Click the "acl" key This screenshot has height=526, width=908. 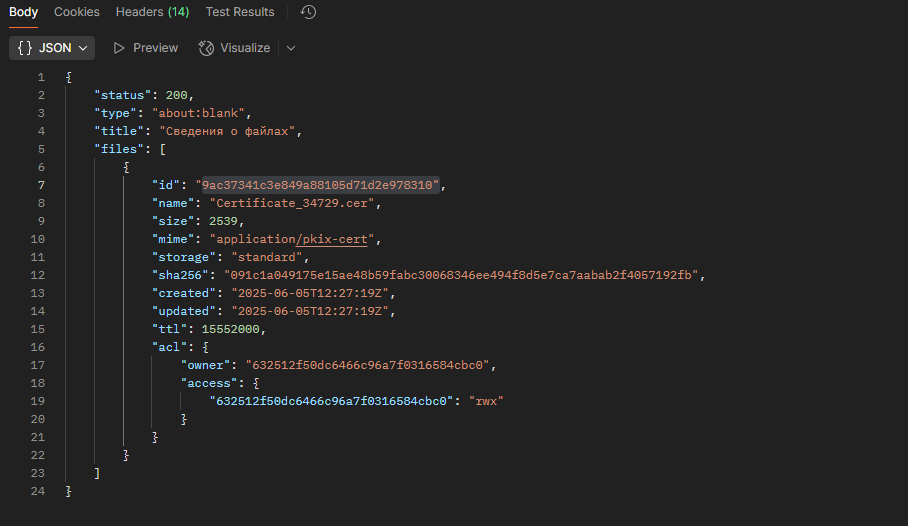169,346
